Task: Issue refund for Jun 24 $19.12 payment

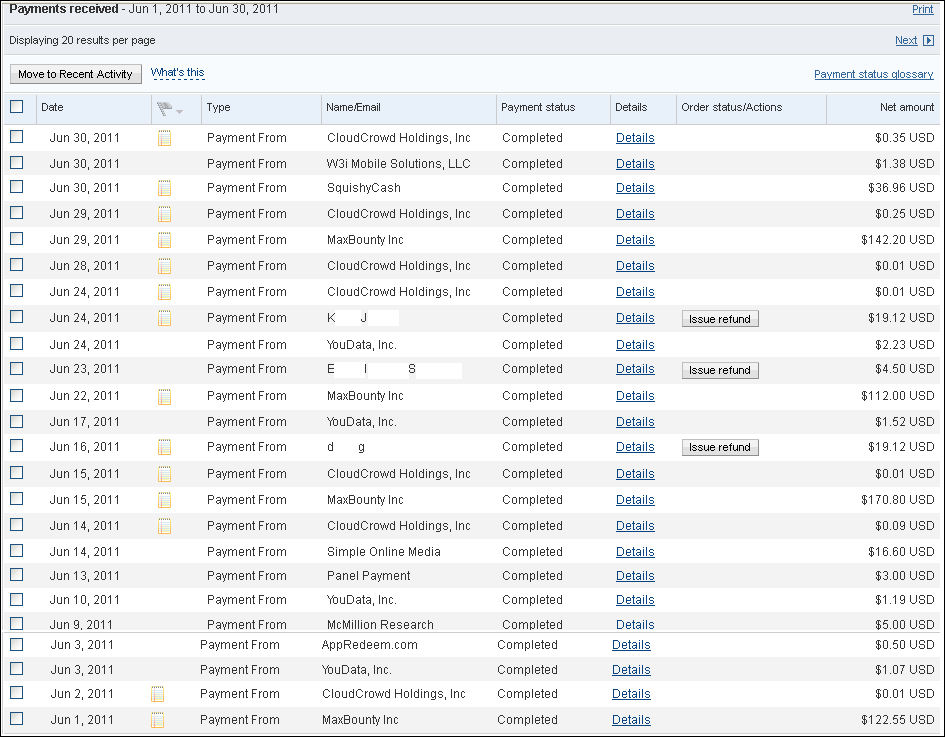Action: pyautogui.click(x=720, y=319)
